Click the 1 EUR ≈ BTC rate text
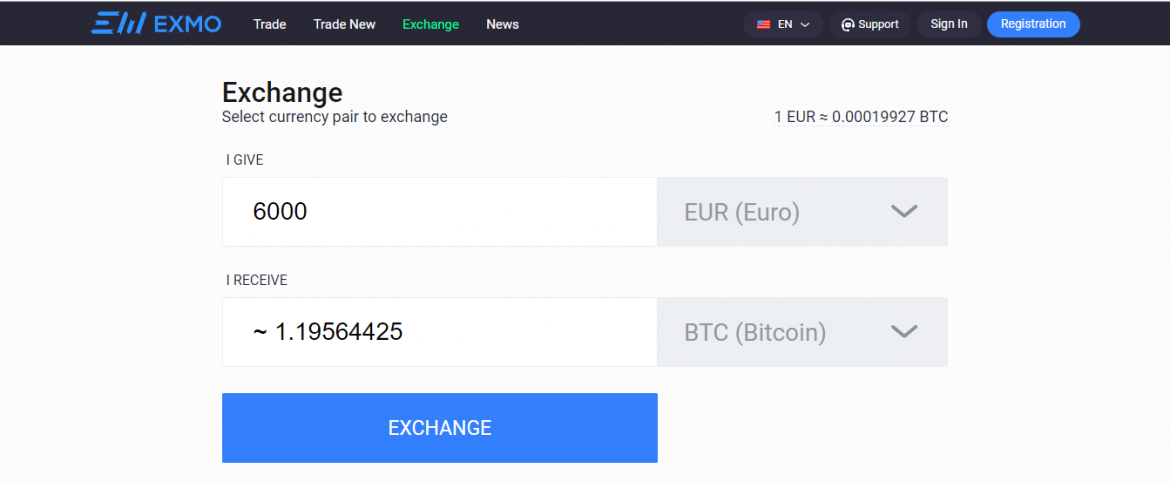The height and width of the screenshot is (482, 1170). (x=860, y=117)
